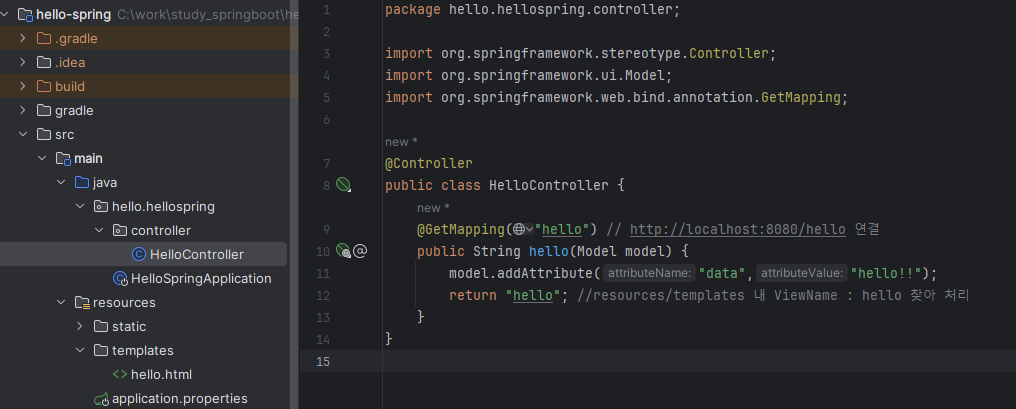Image resolution: width=1016 pixels, height=409 pixels.
Task: Collapse the templates folder
Action: (x=80, y=350)
